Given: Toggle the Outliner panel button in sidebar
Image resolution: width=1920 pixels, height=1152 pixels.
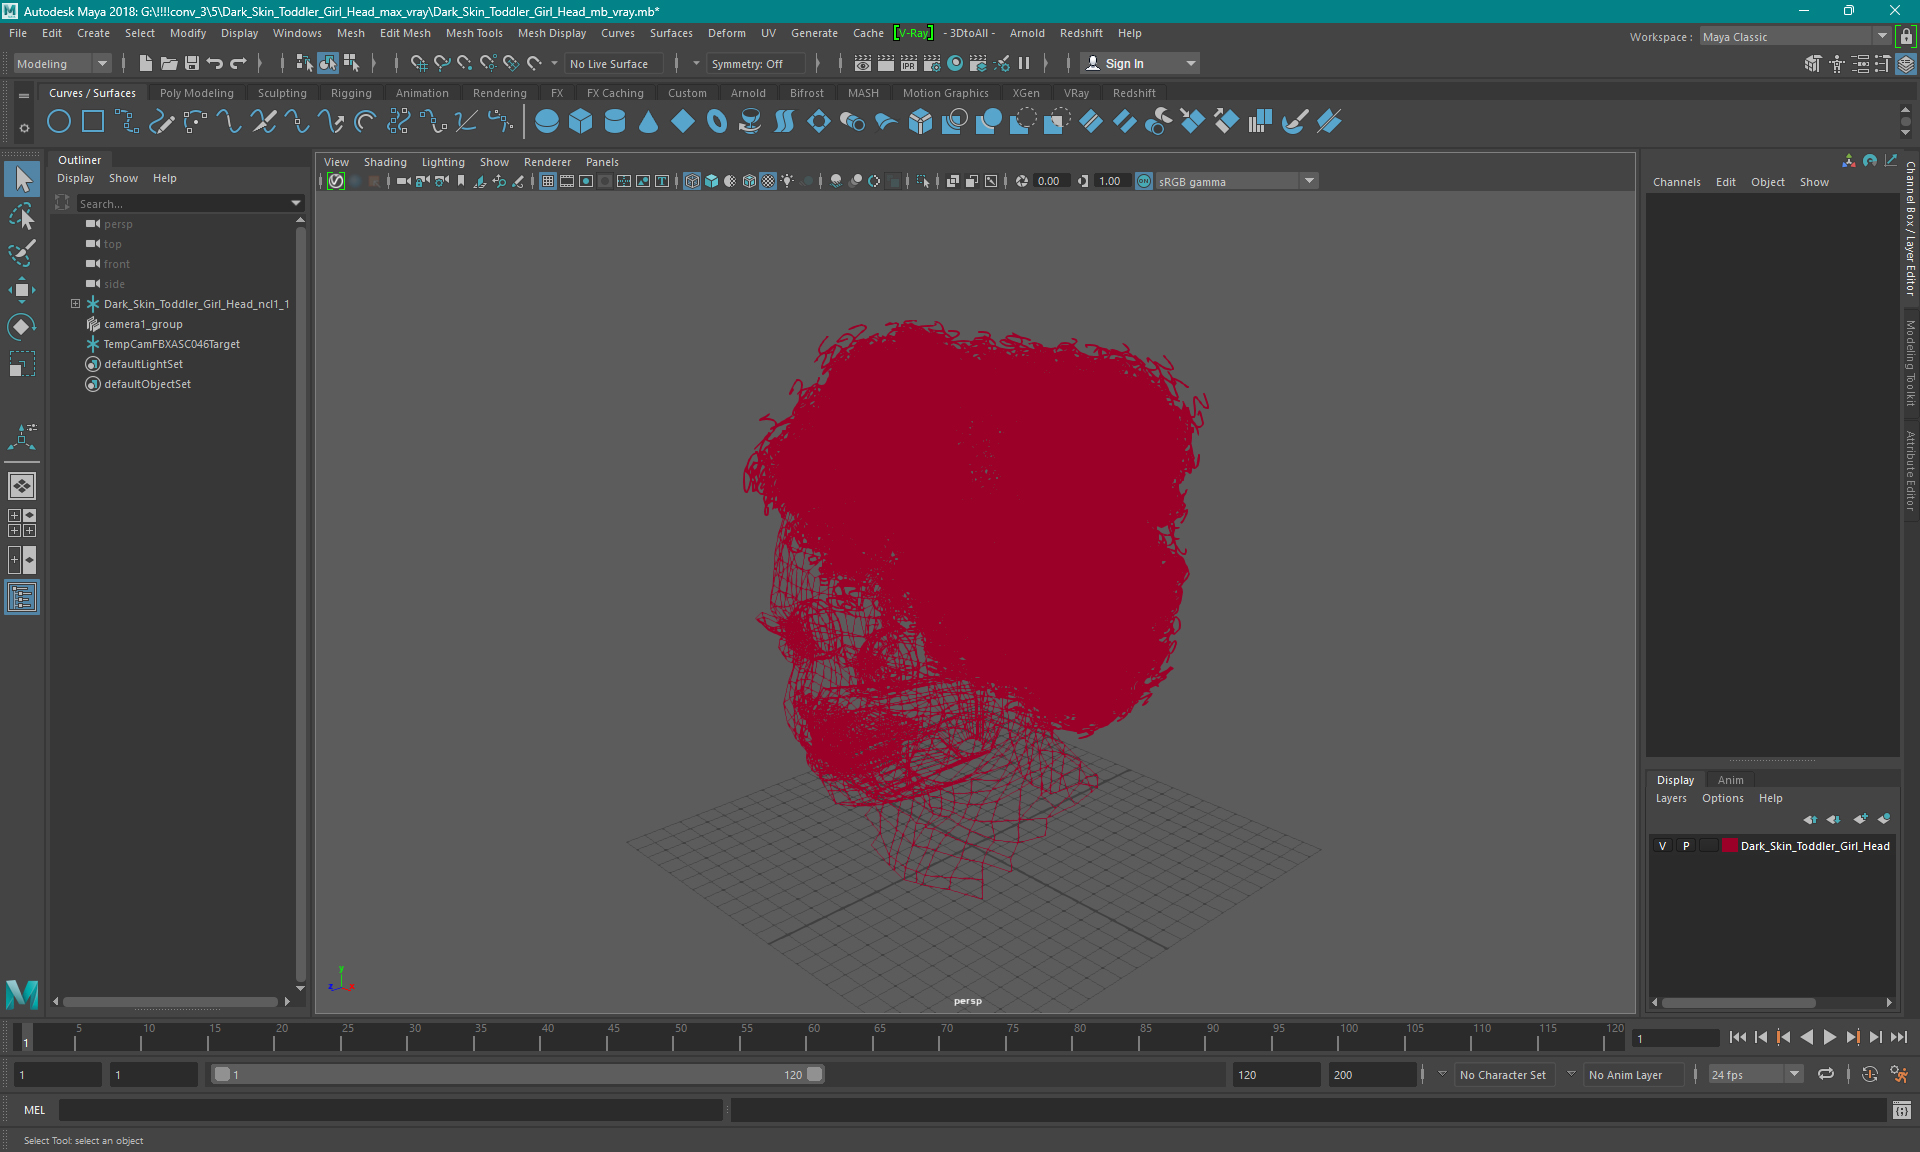Looking at the screenshot, I should 22,598.
